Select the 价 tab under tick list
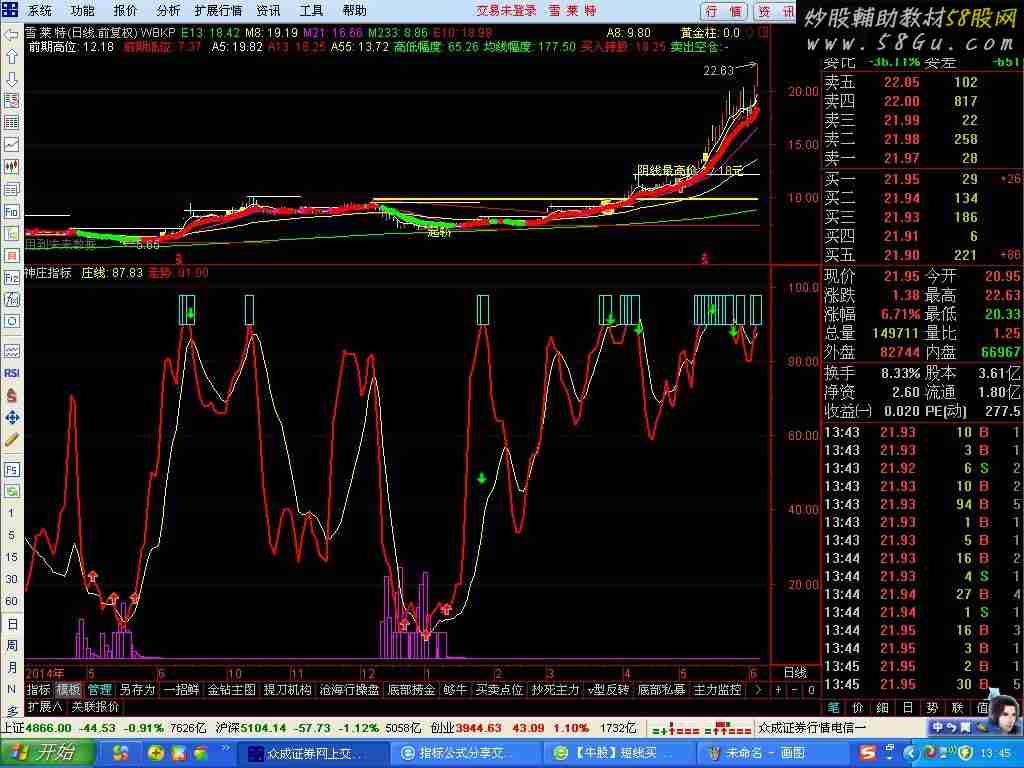Image resolution: width=1024 pixels, height=768 pixels. pos(858,707)
